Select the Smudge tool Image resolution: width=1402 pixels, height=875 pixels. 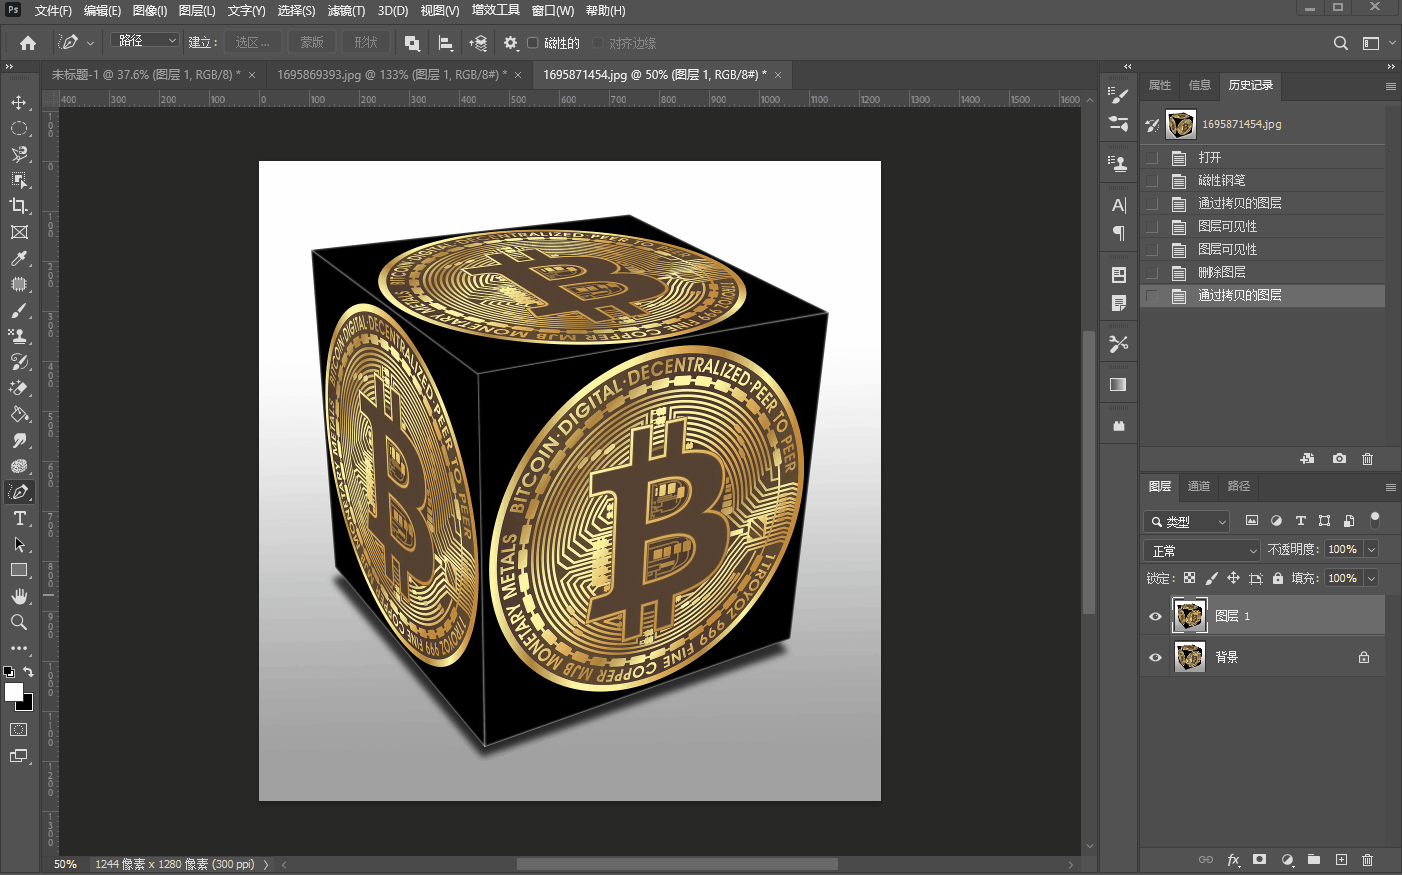point(19,440)
